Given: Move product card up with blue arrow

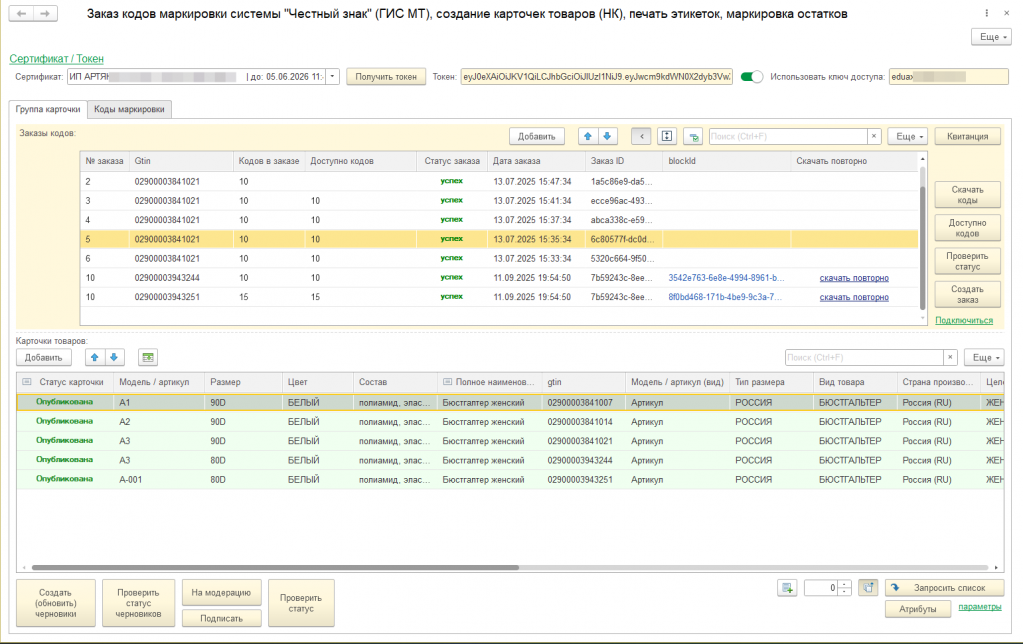Looking at the screenshot, I should pyautogui.click(x=95, y=357).
